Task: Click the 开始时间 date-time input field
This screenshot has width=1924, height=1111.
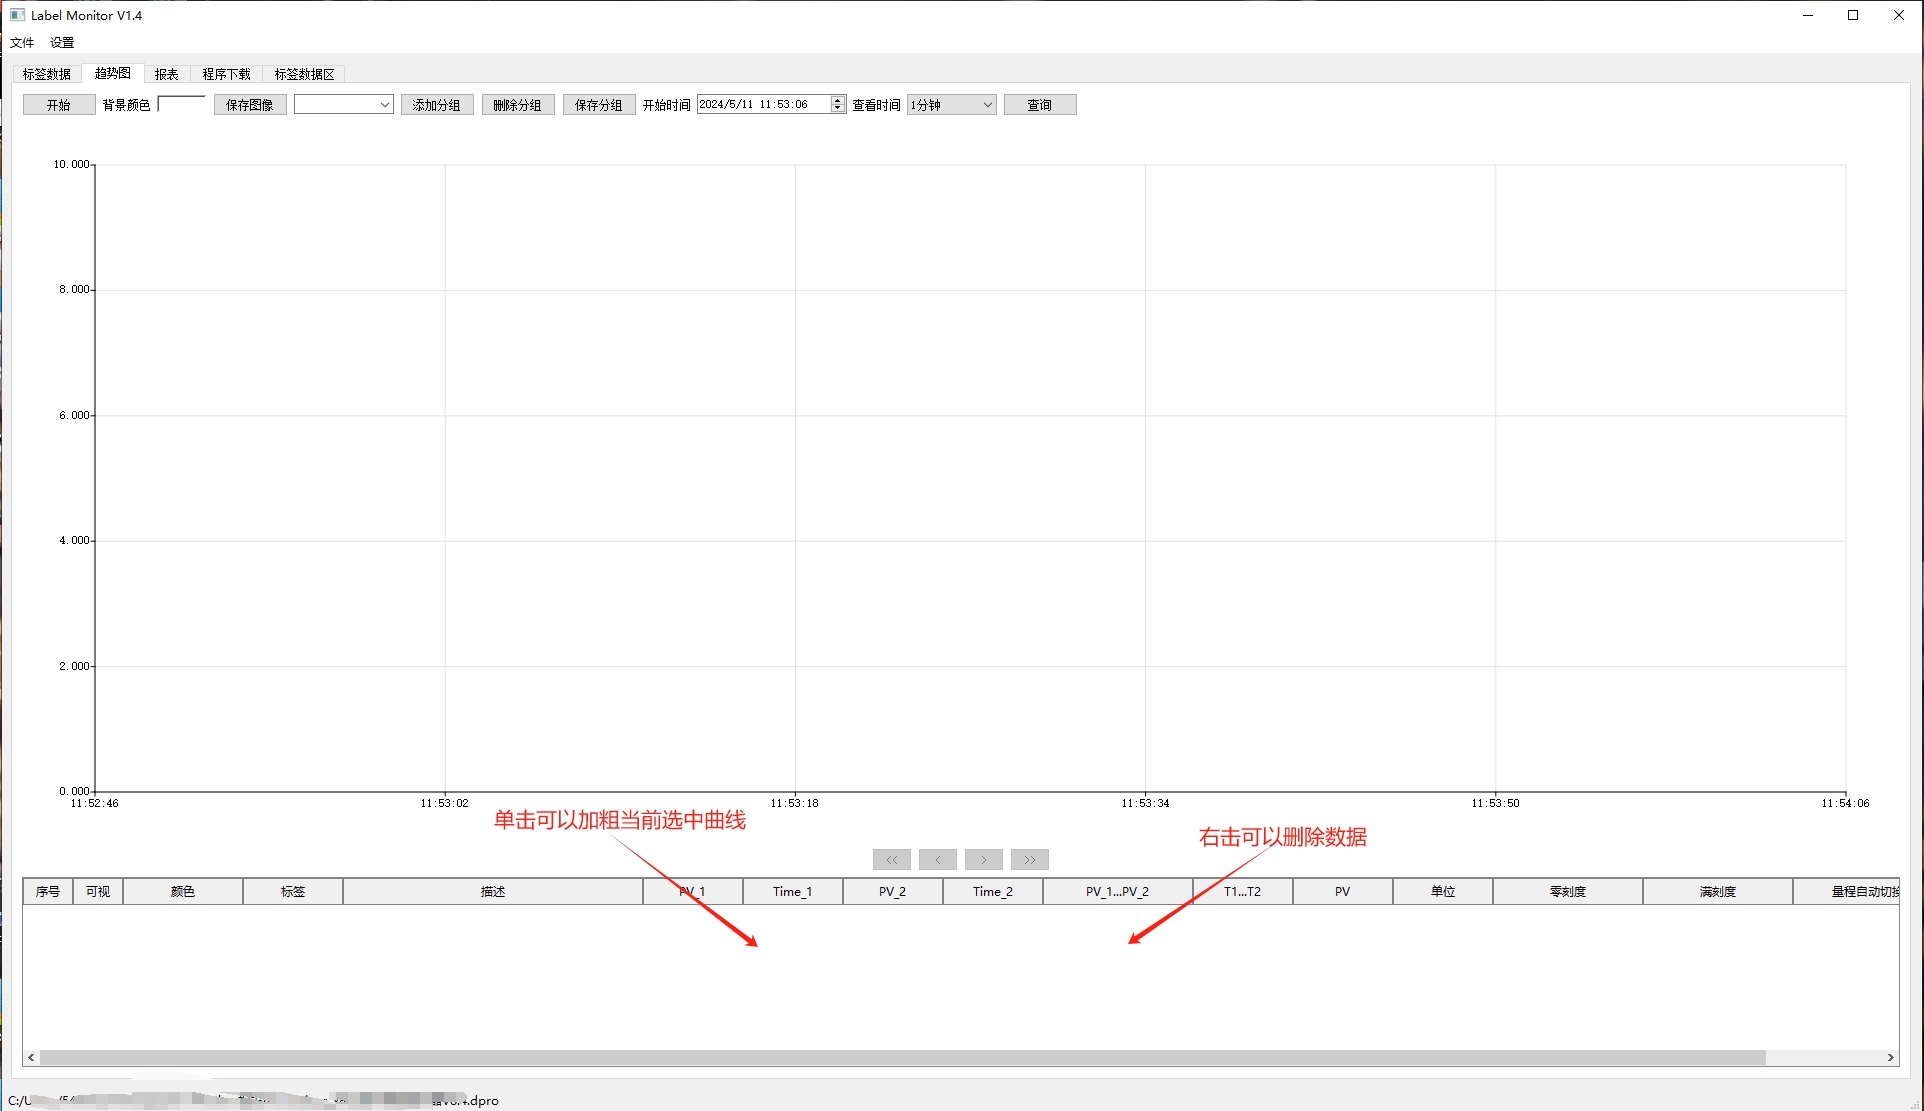Action: tap(763, 105)
